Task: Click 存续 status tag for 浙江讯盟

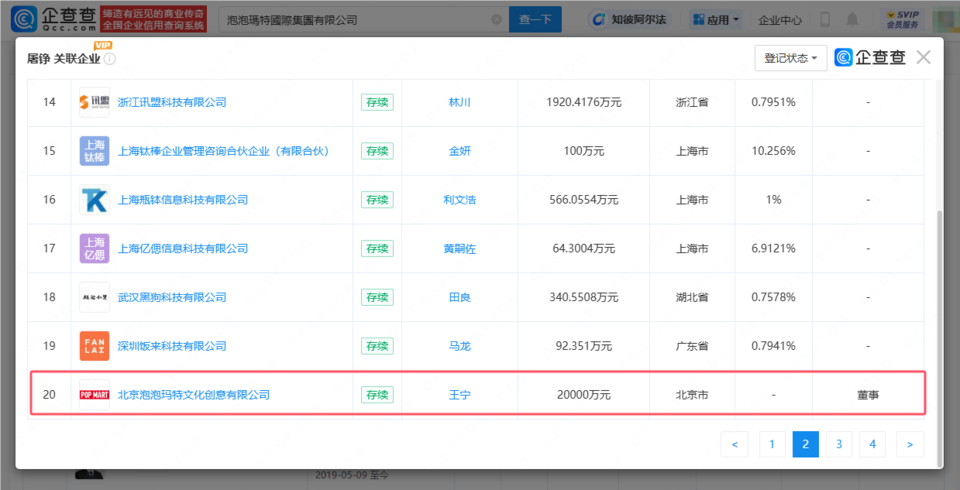Action: (x=377, y=102)
